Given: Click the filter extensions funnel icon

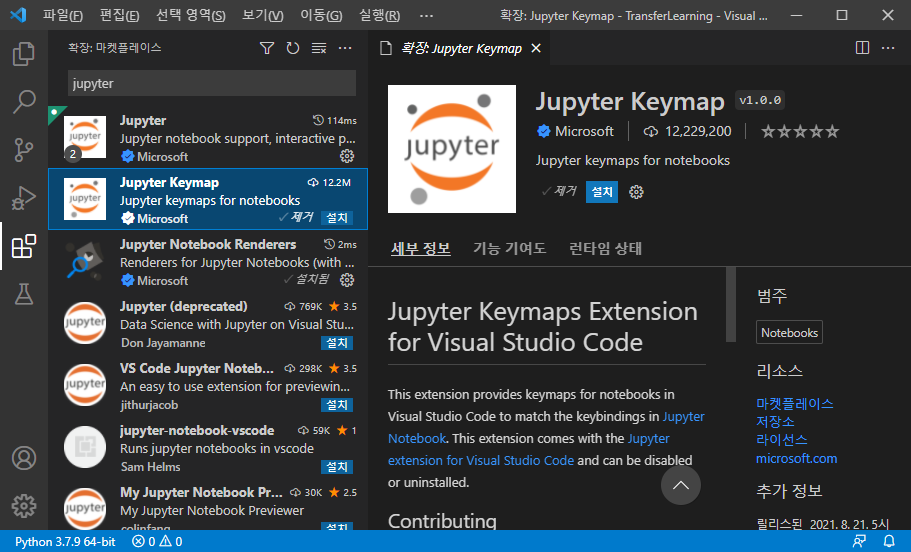Looking at the screenshot, I should (x=267, y=48).
